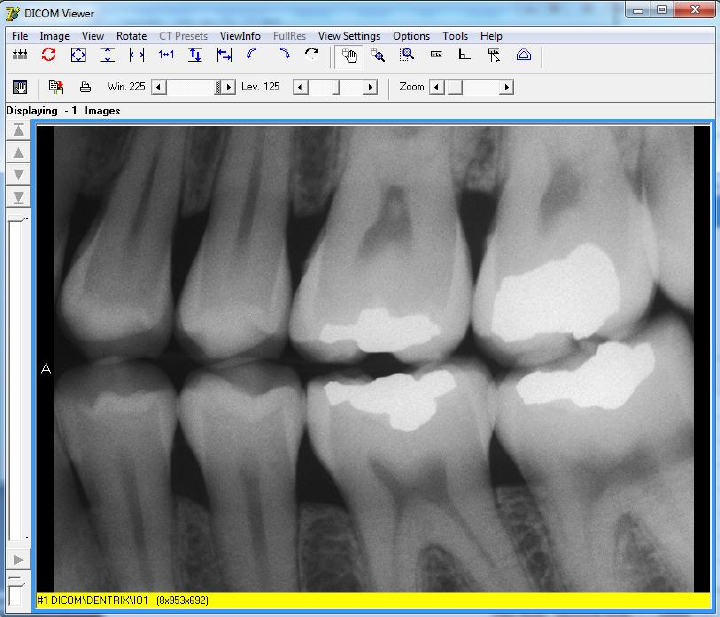Click the DICOM Viewer title bar icon
Image resolution: width=720 pixels, height=617 pixels.
(x=12, y=13)
